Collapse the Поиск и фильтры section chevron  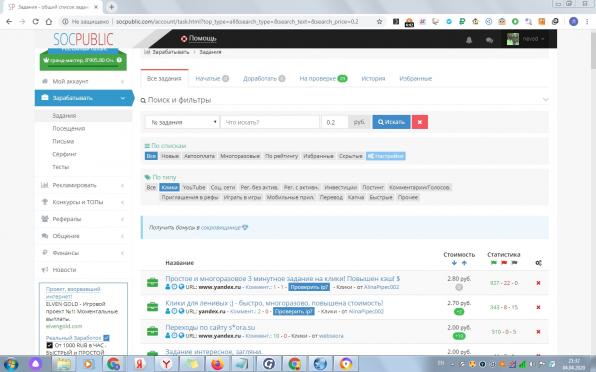[x=545, y=100]
